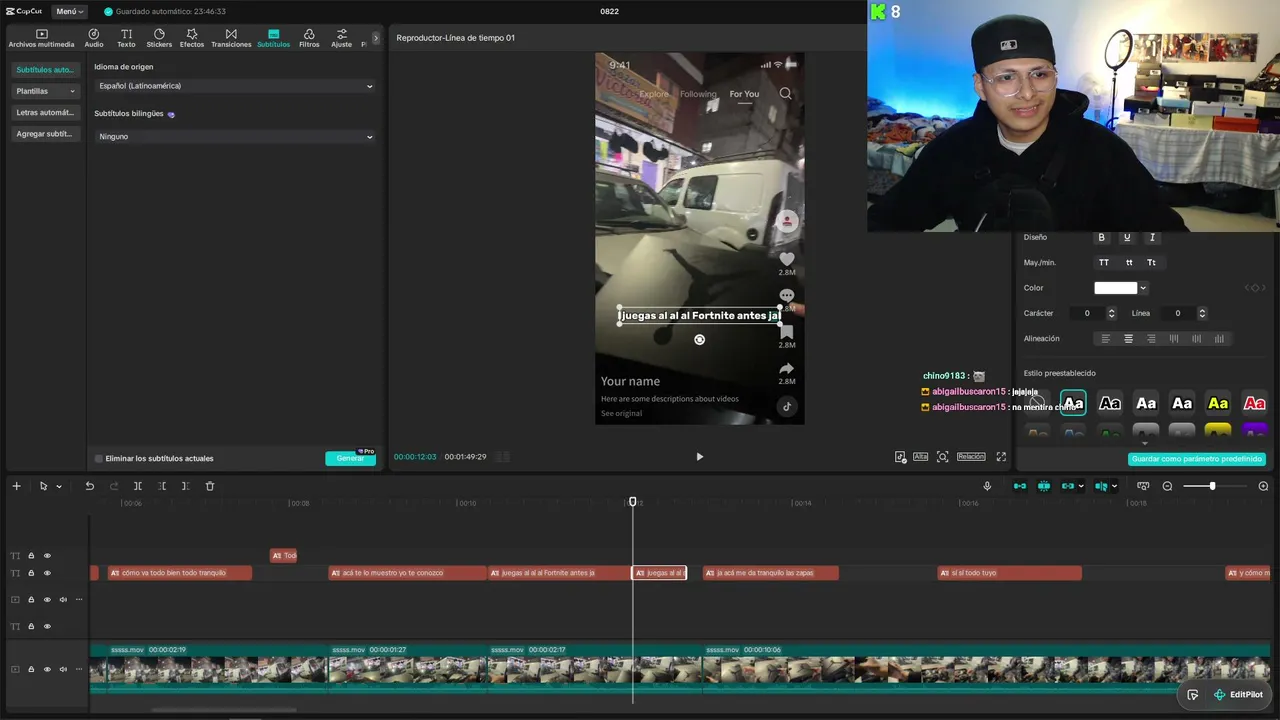
Task: Select the red Aa preset style
Action: pos(1254,403)
